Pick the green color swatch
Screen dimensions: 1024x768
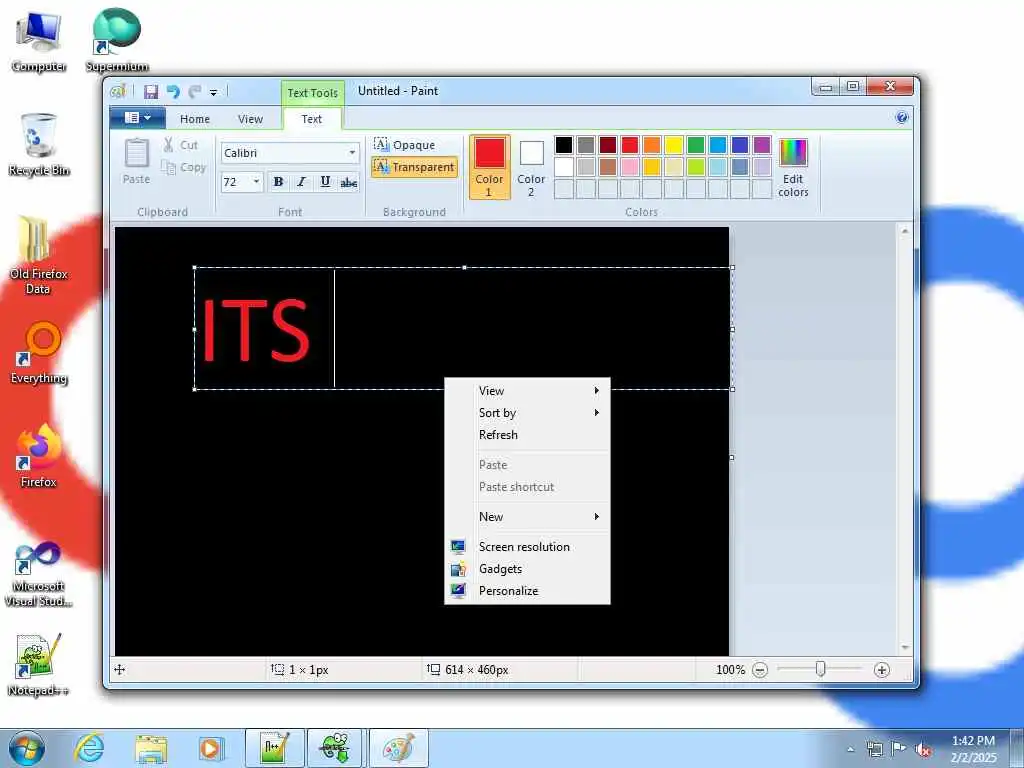click(696, 144)
